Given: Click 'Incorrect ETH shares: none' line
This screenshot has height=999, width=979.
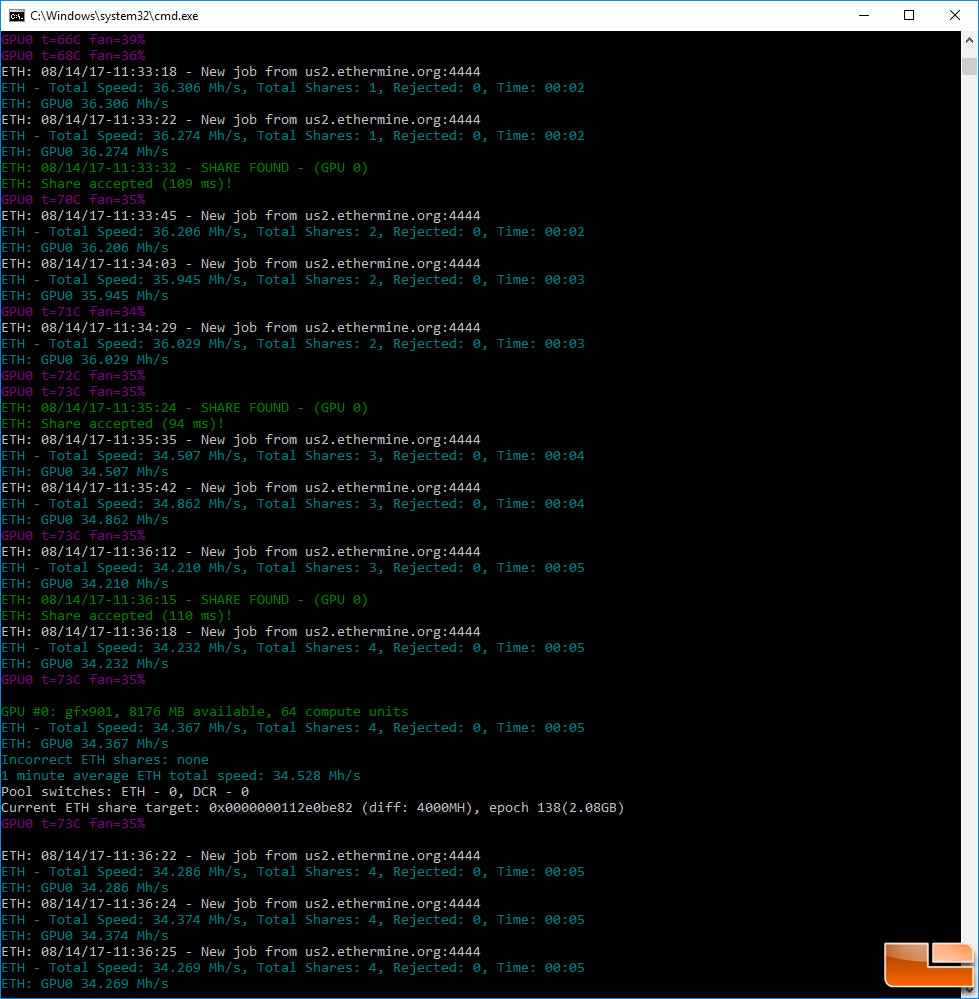Looking at the screenshot, I should tap(105, 759).
